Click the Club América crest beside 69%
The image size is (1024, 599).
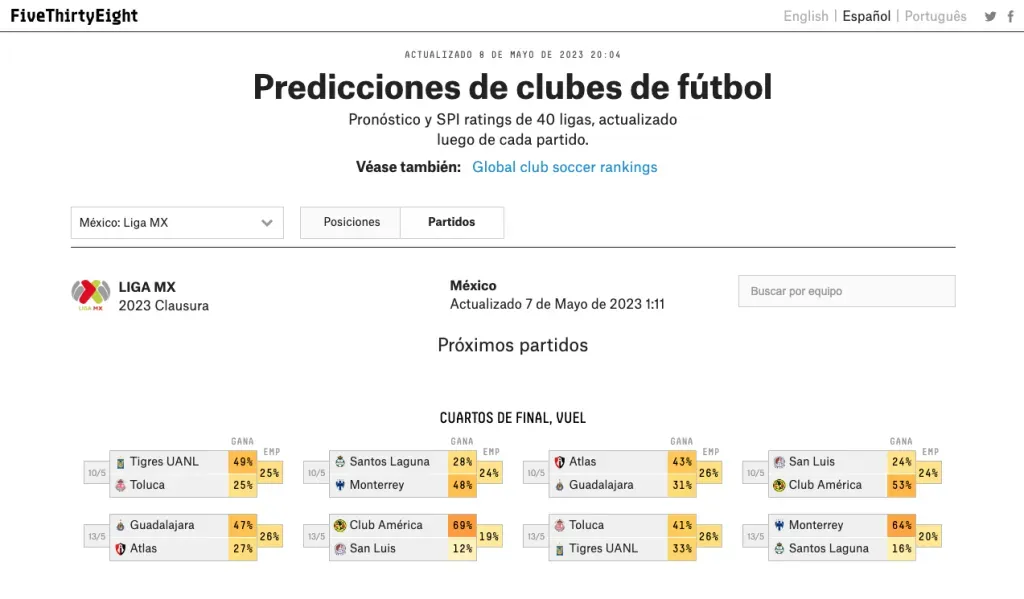tap(339, 525)
